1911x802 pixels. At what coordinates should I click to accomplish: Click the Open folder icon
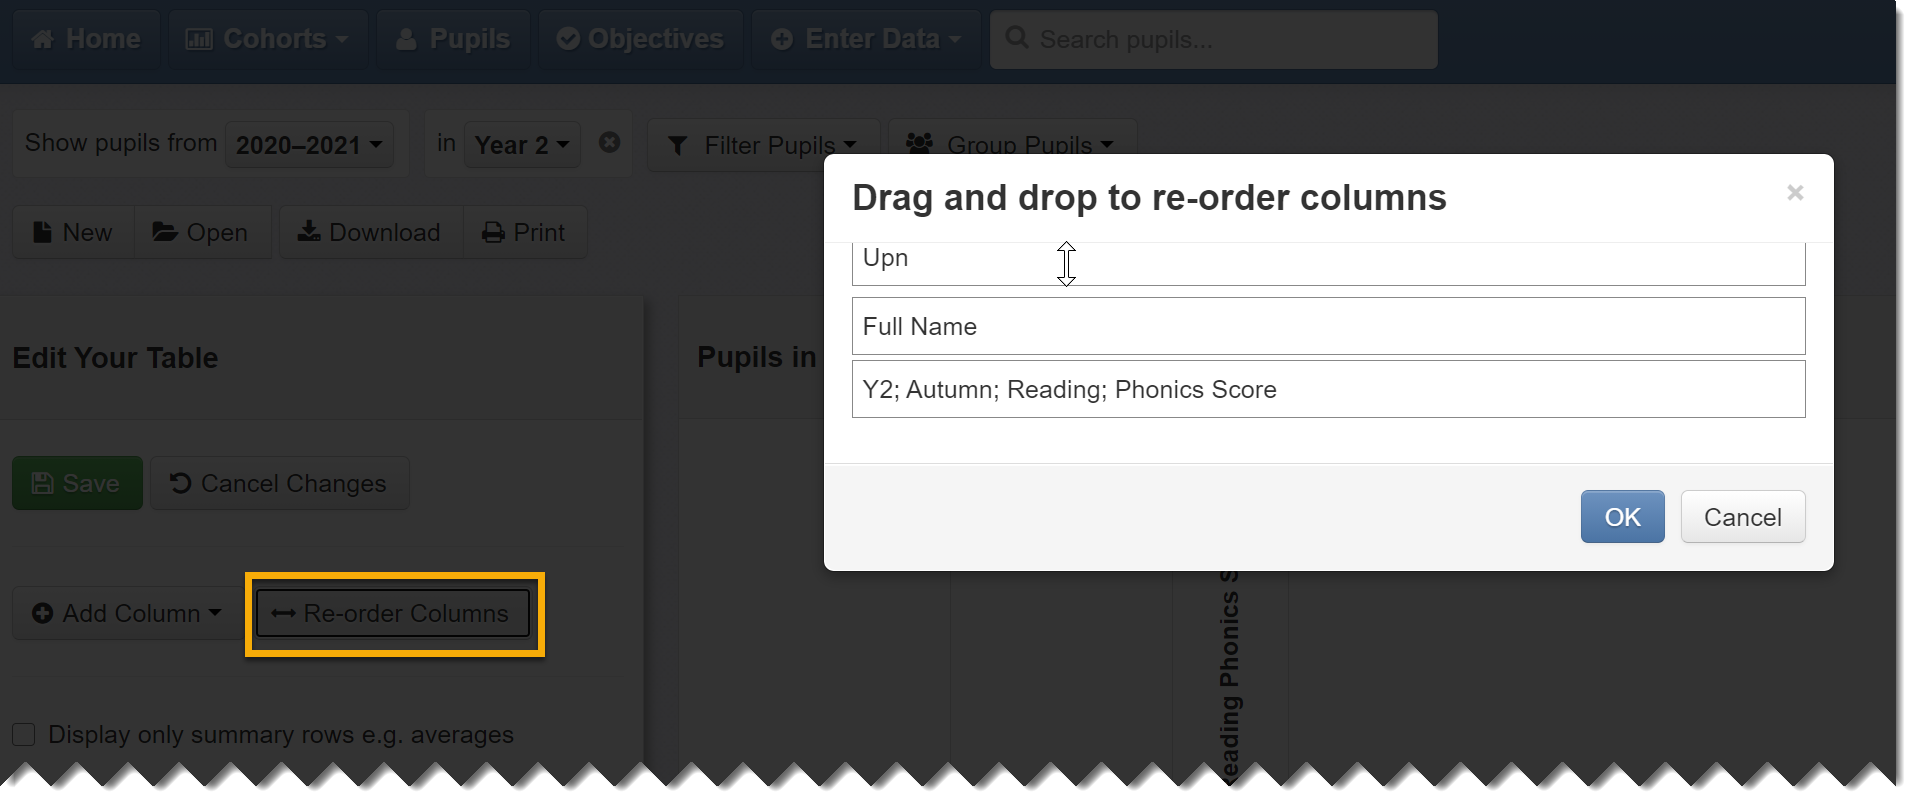(x=165, y=232)
